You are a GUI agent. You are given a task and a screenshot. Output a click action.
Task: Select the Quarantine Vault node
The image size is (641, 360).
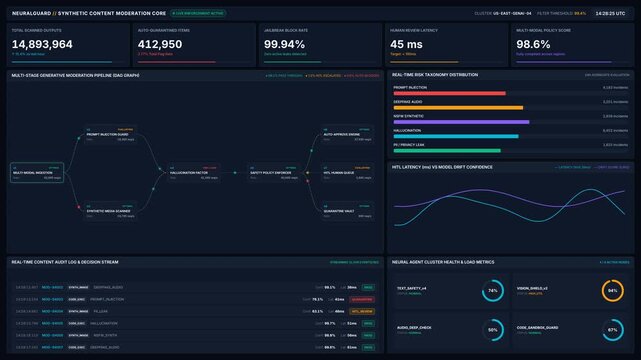point(347,211)
